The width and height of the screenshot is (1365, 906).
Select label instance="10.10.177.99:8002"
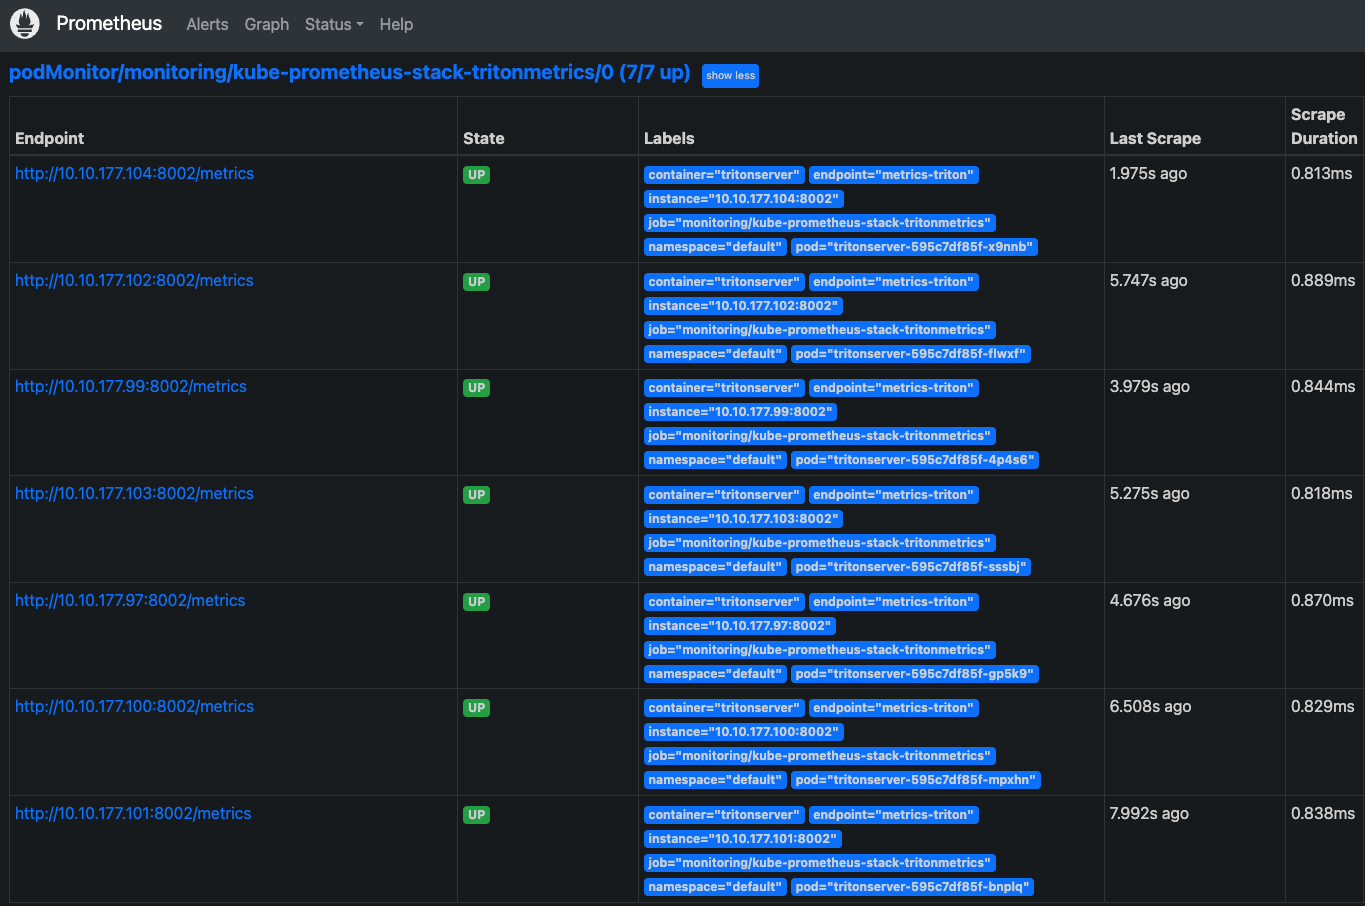click(x=740, y=412)
